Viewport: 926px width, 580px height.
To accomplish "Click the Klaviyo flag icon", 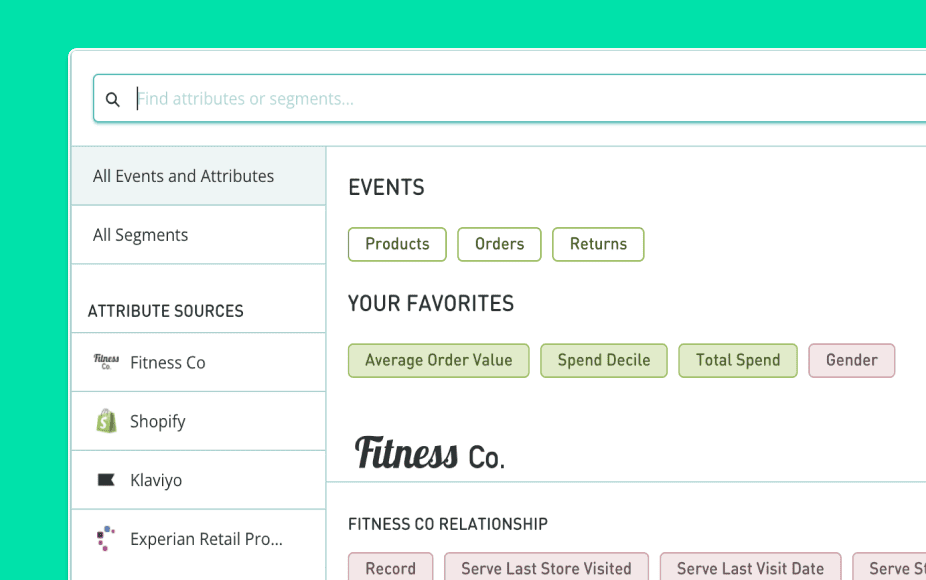I will click(x=106, y=480).
